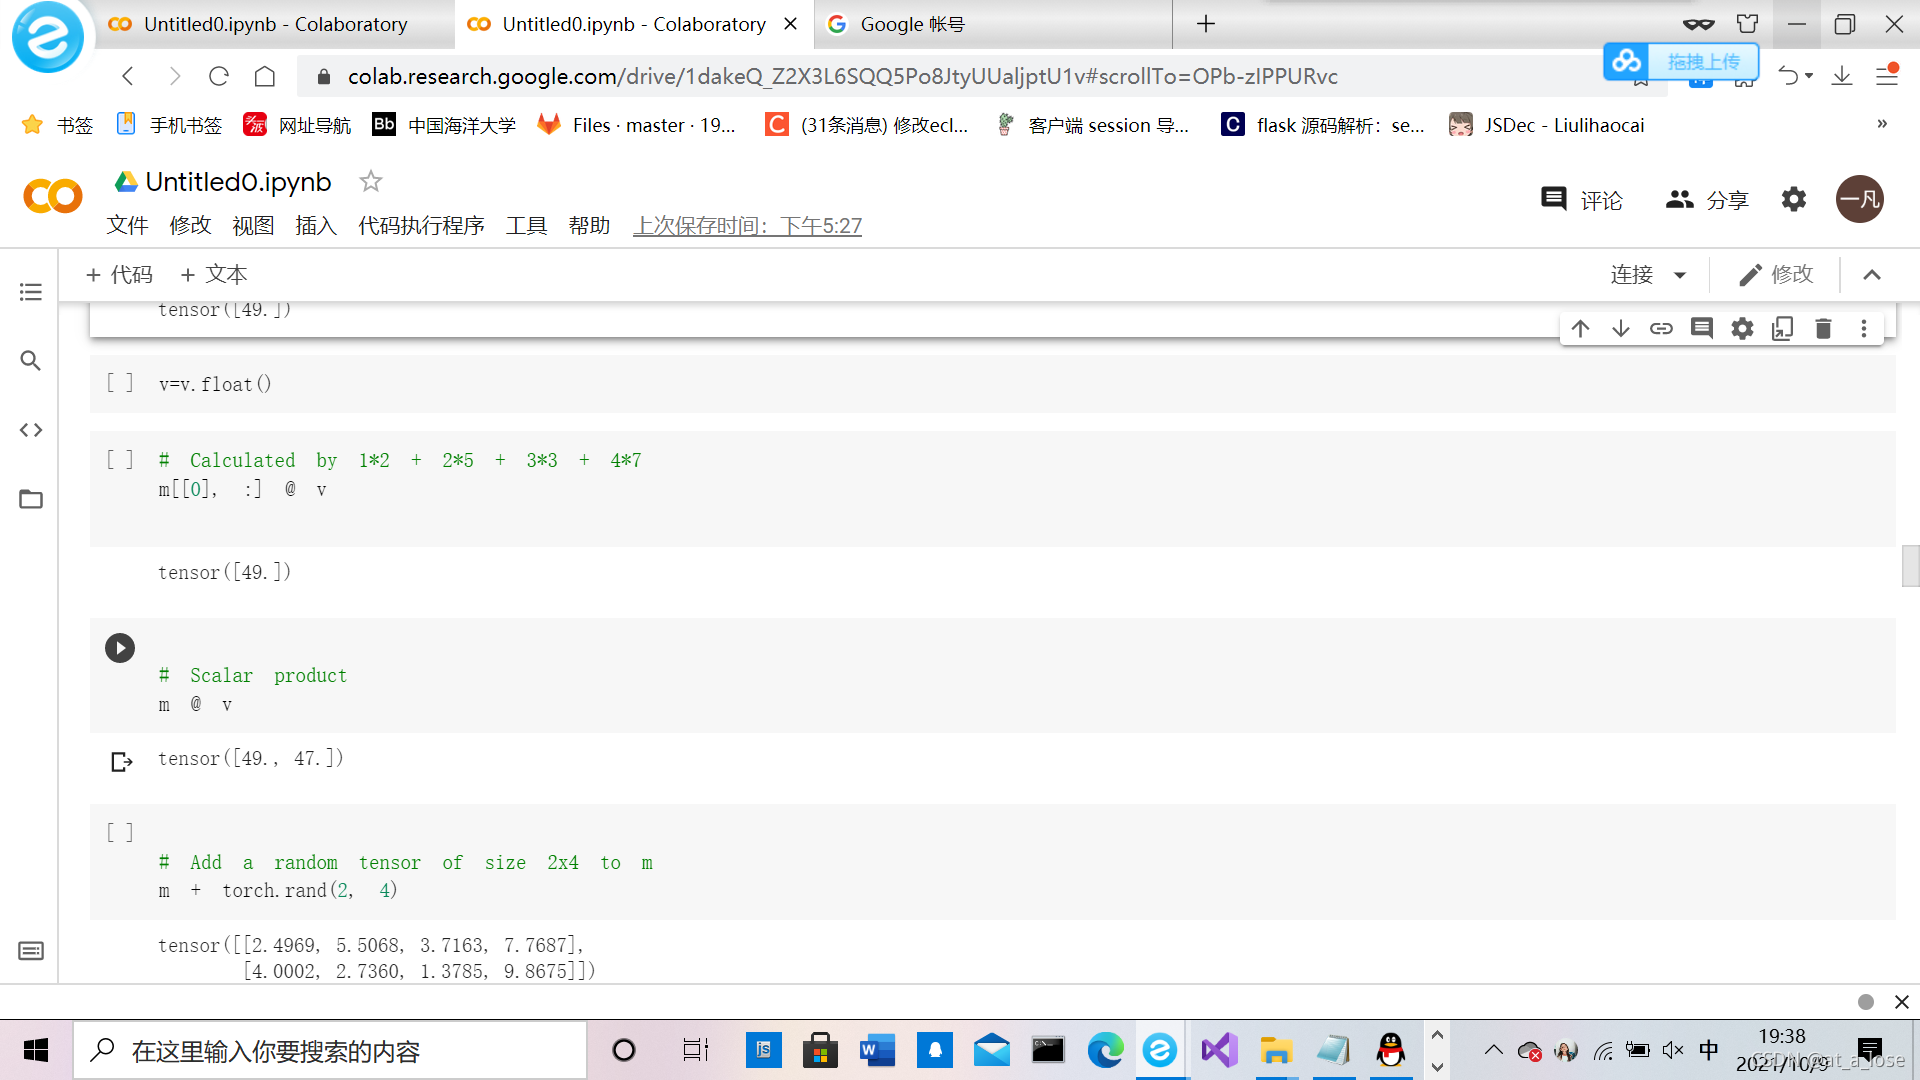Toggle the v=v.float() cell run bracket
This screenshot has width=1920, height=1080.
click(120, 384)
